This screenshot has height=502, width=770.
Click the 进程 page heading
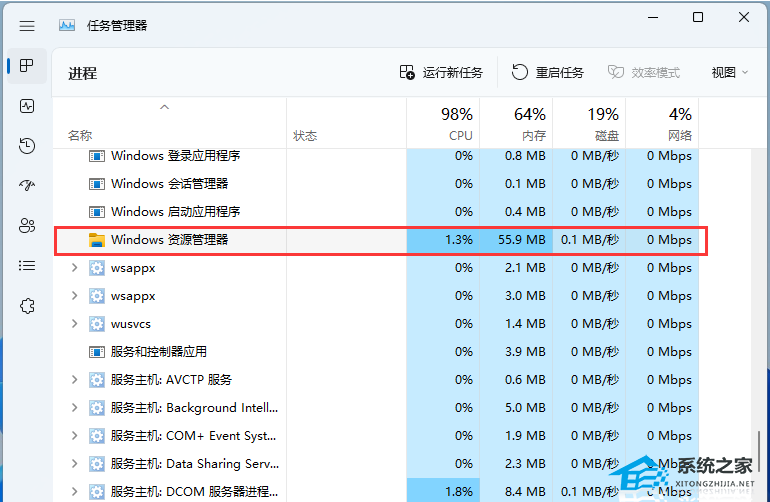82,74
